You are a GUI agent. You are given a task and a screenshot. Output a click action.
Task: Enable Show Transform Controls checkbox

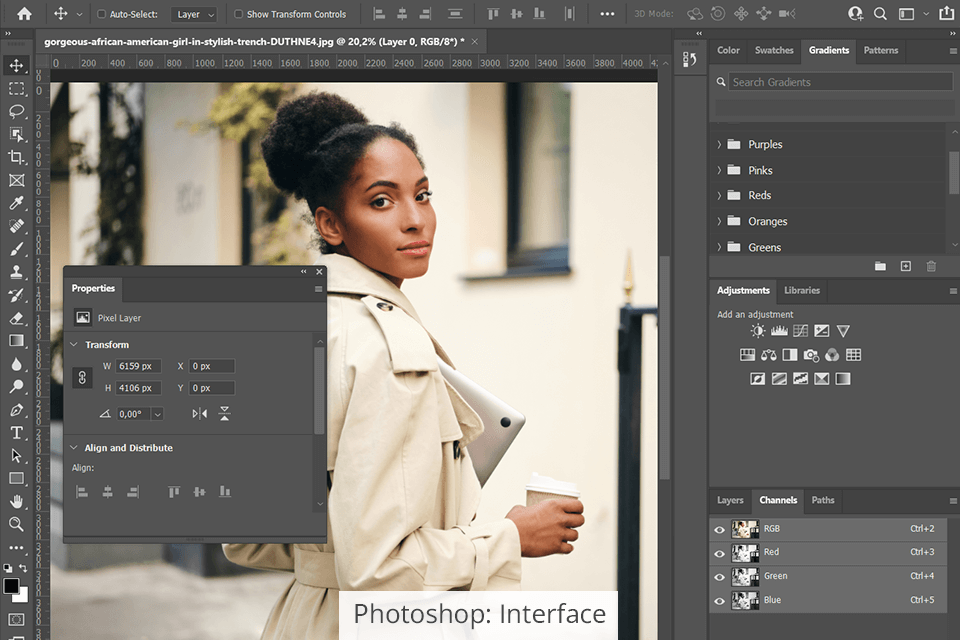239,14
